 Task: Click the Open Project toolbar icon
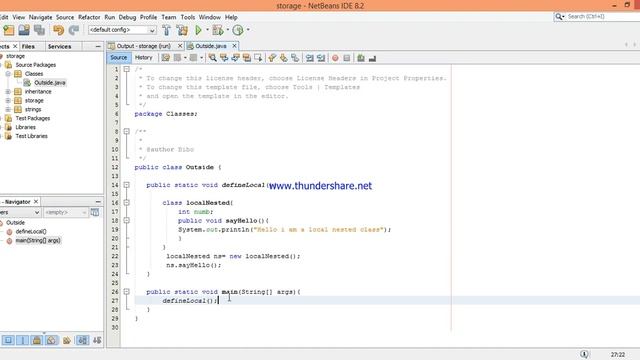pos(24,30)
